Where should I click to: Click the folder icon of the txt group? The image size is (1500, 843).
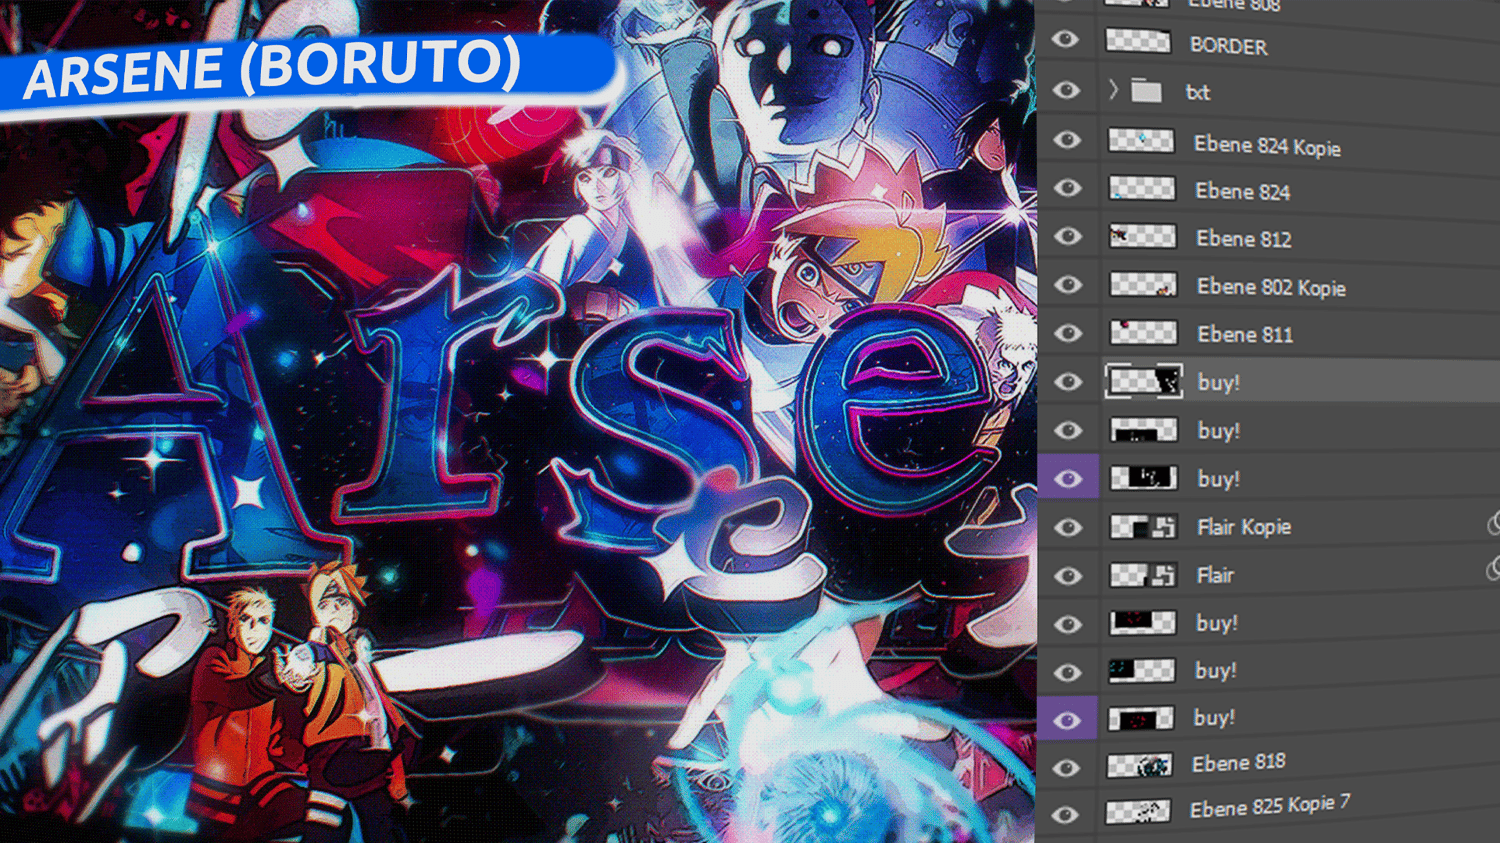pos(1146,91)
